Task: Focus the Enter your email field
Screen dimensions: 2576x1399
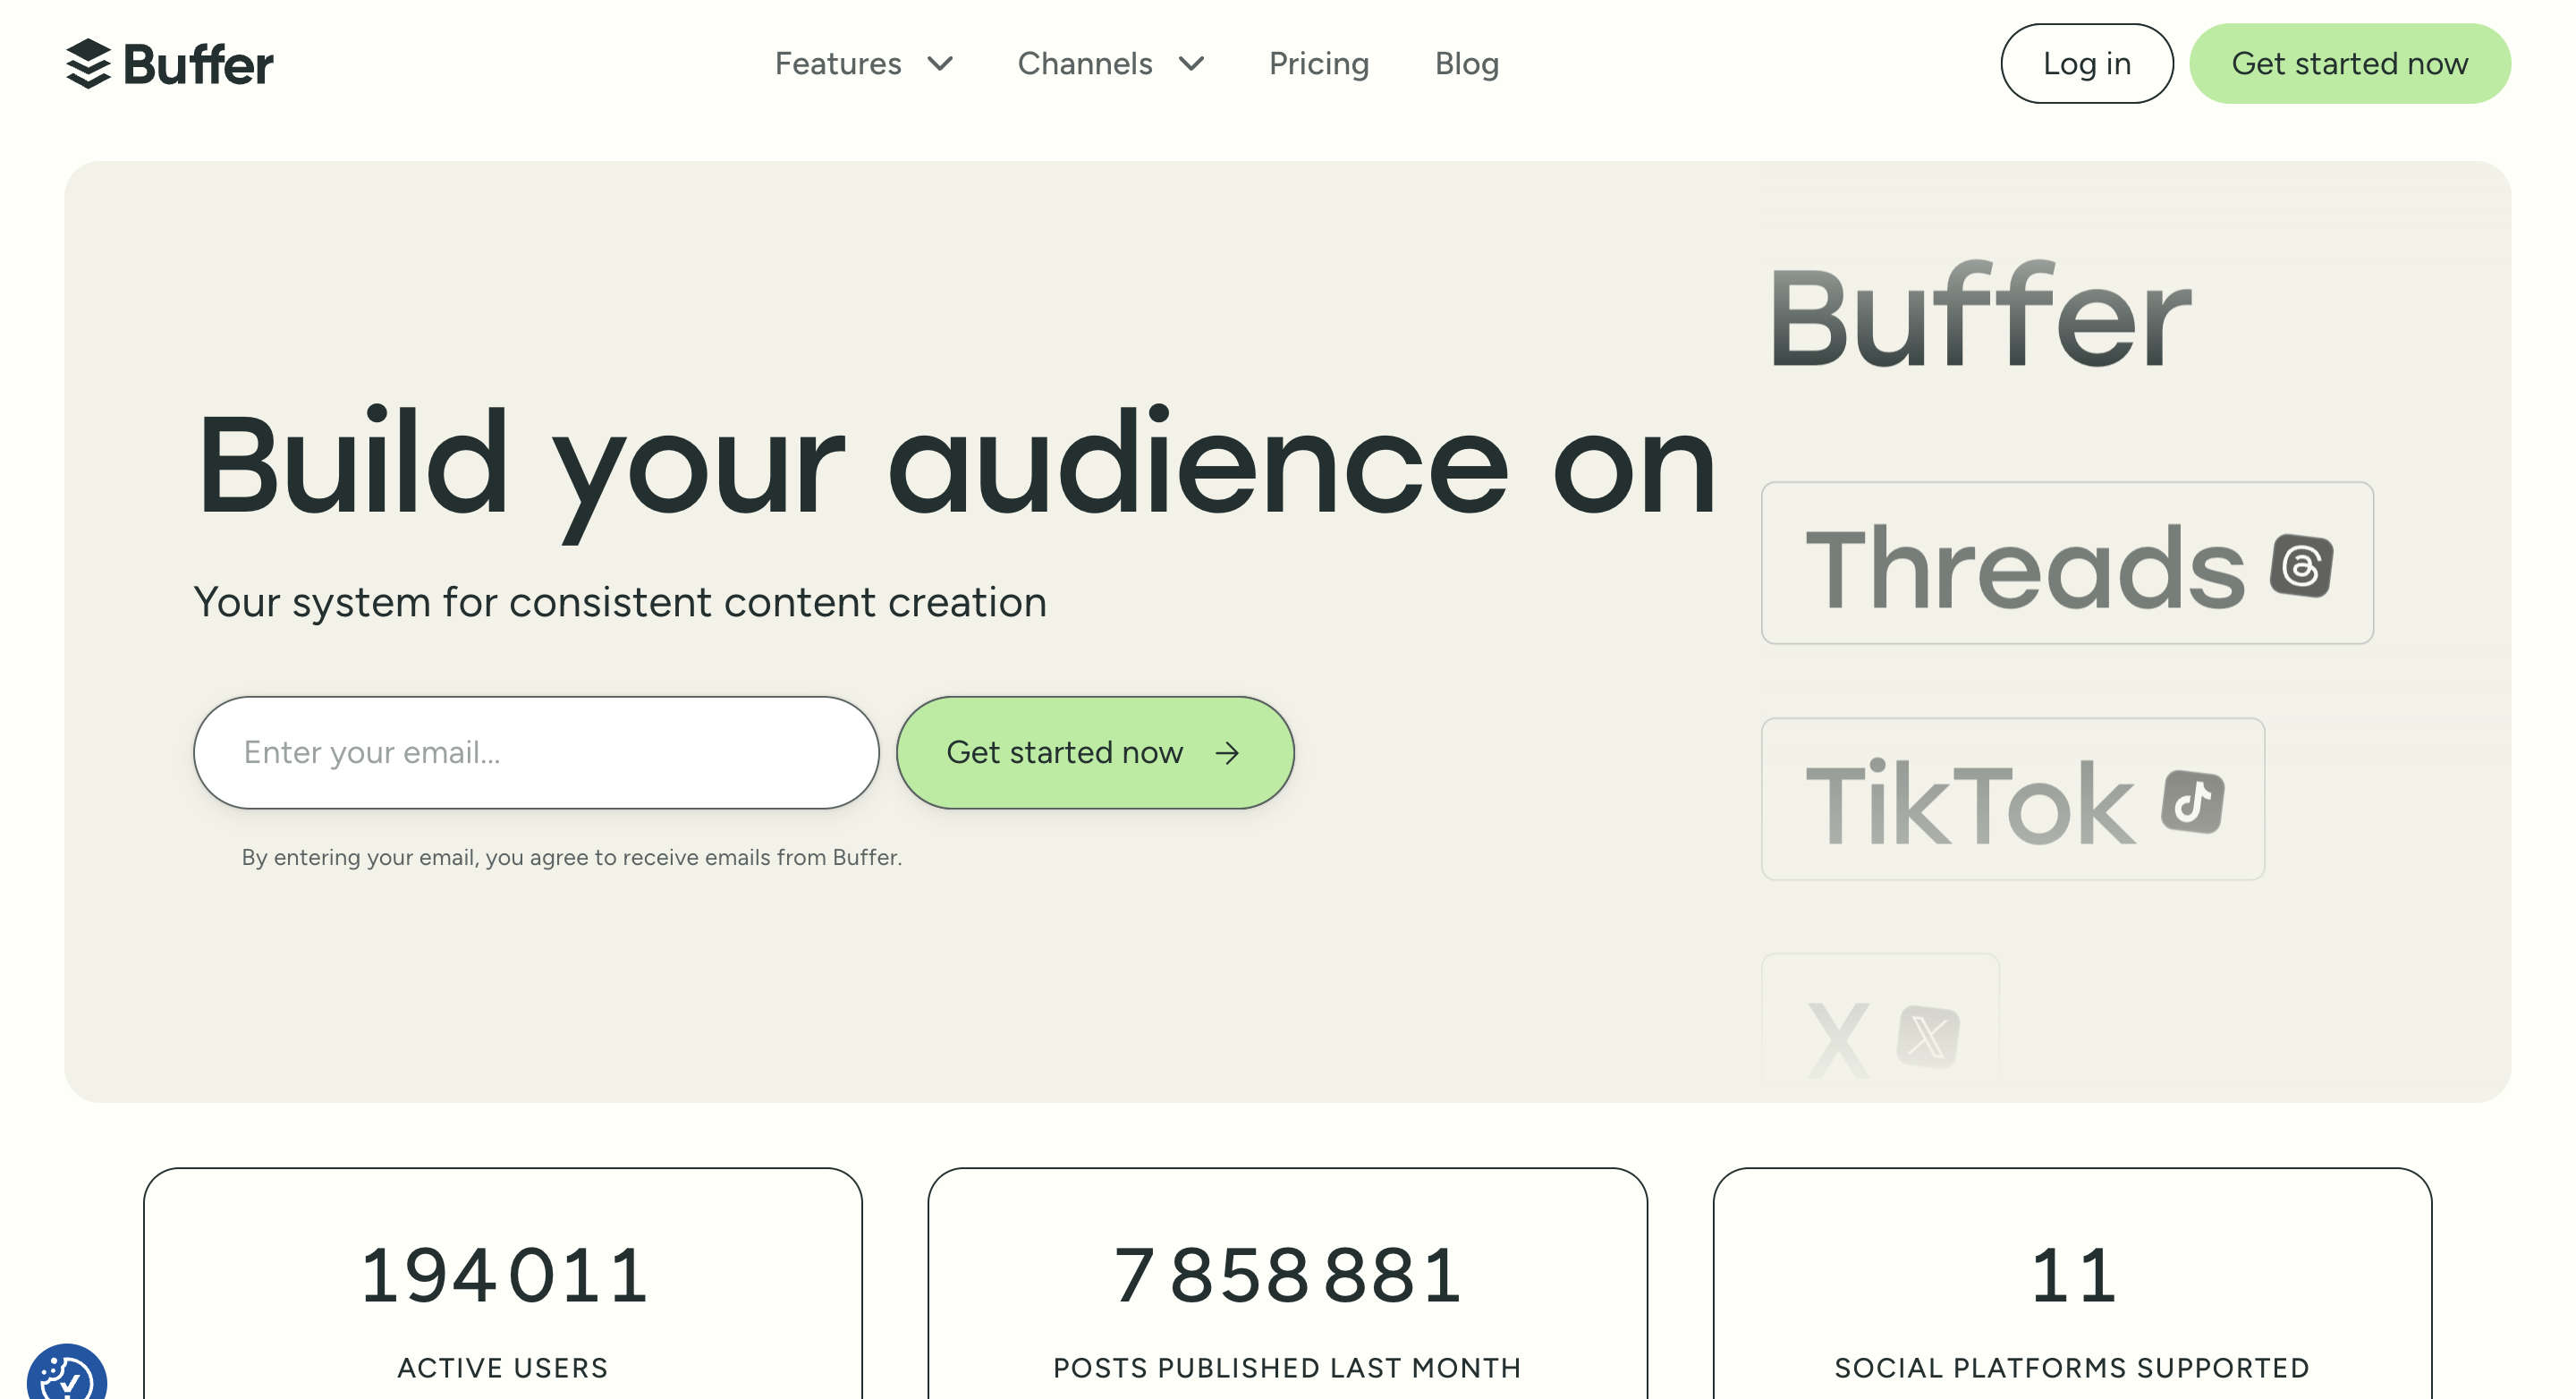Action: click(536, 752)
